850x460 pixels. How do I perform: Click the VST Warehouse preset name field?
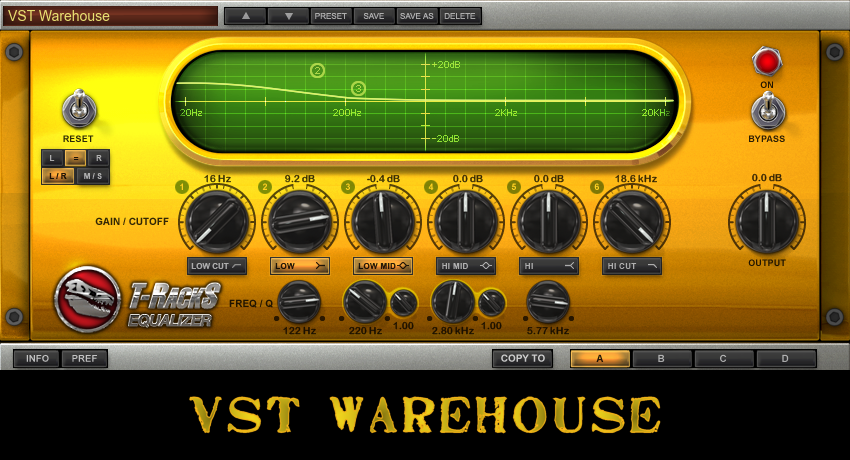(111, 16)
